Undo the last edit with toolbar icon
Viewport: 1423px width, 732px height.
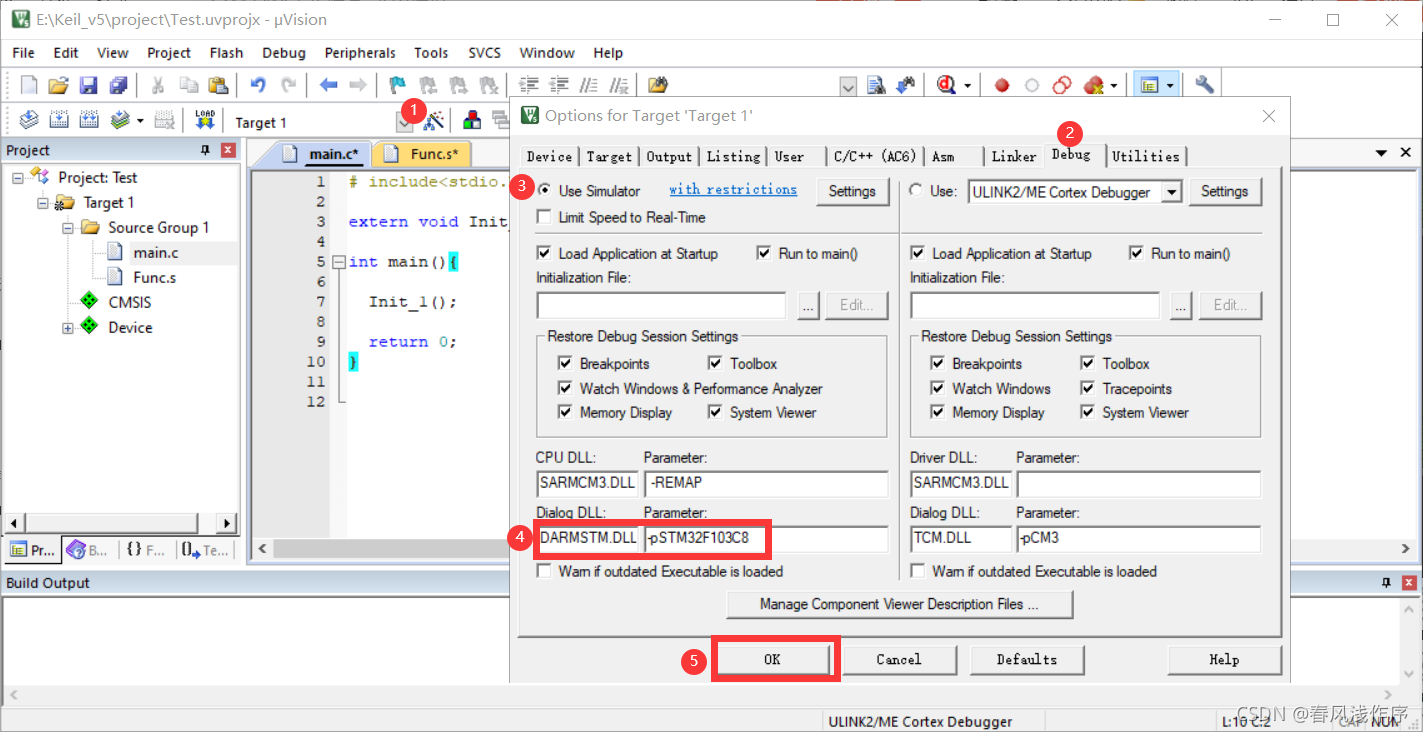click(258, 85)
